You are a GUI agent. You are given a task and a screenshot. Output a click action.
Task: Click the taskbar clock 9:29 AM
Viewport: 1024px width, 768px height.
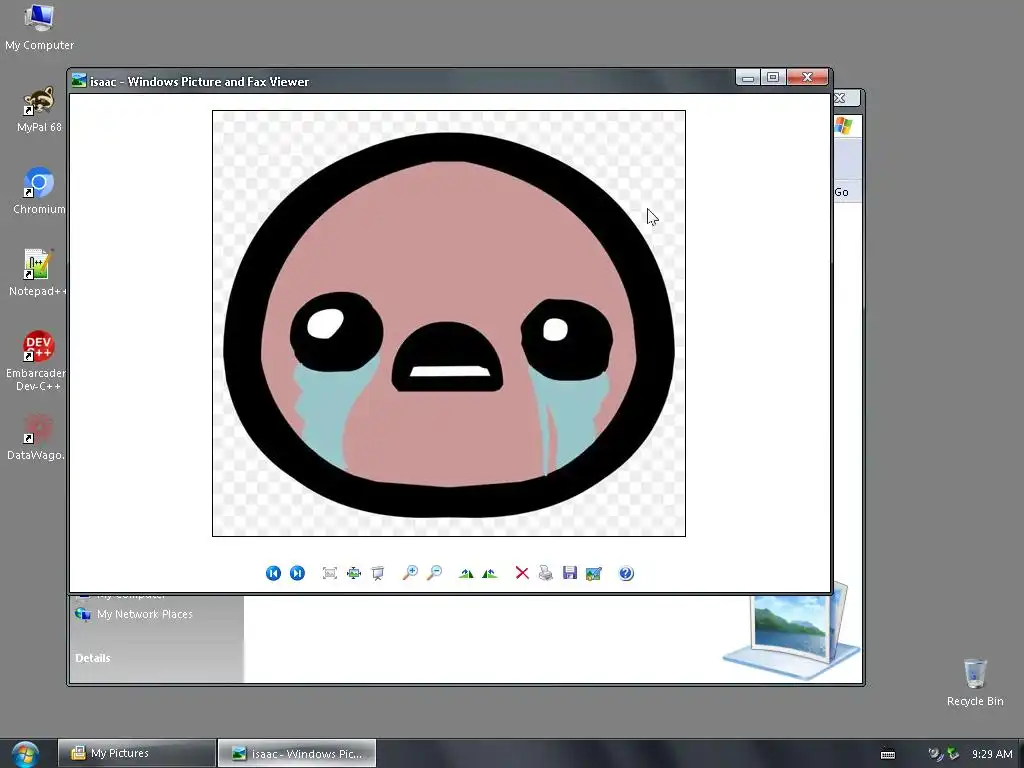pos(992,754)
